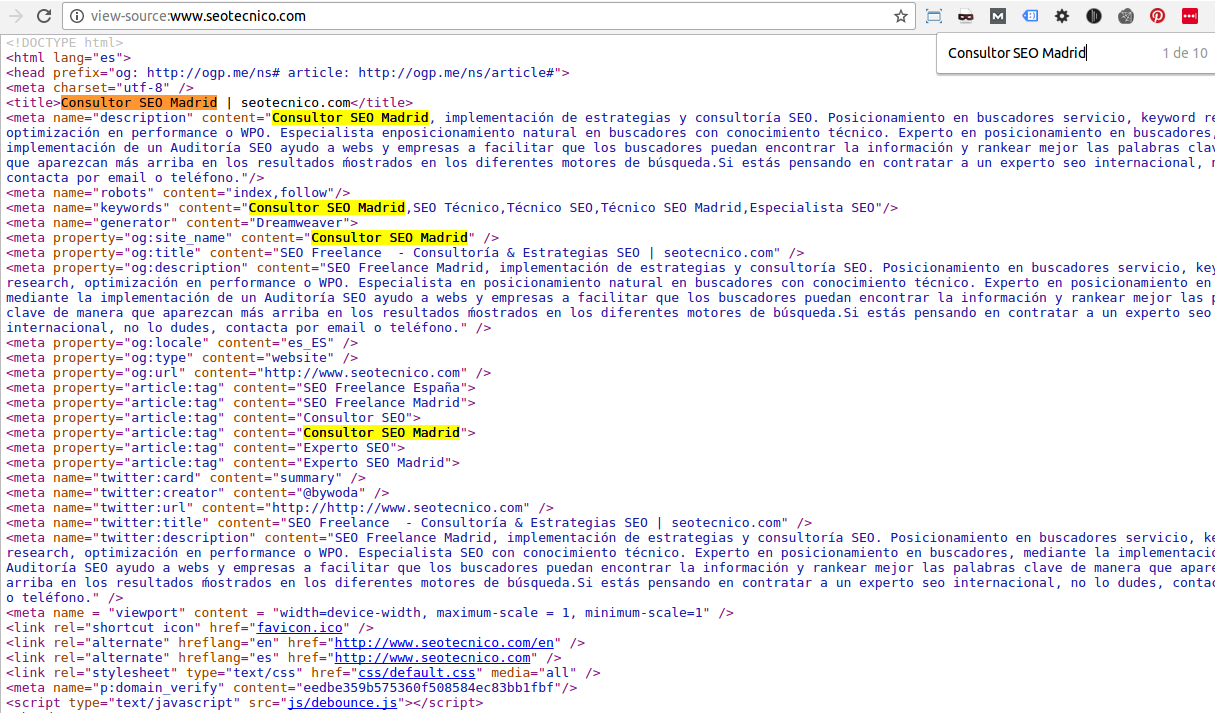The image size is (1215, 714).
Task: Click the black circle extension icon
Action: [x=1094, y=16]
